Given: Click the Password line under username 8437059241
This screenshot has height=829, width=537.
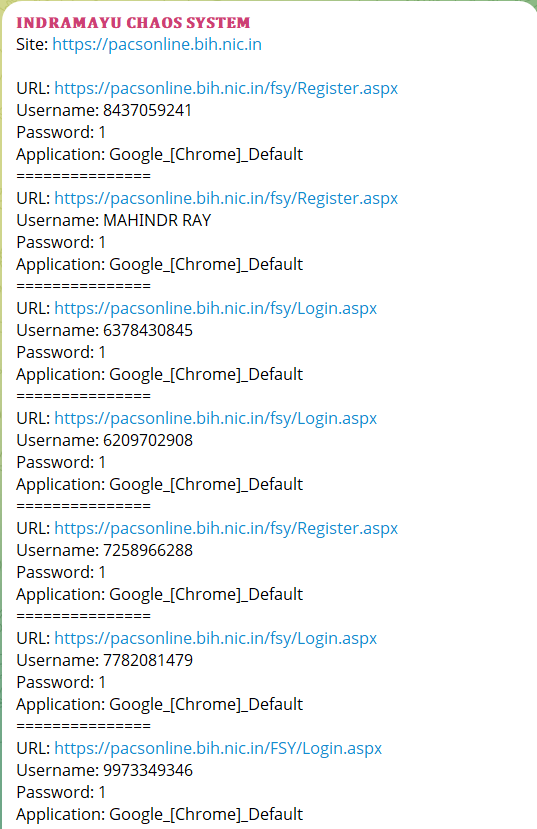Looking at the screenshot, I should click(x=61, y=132).
